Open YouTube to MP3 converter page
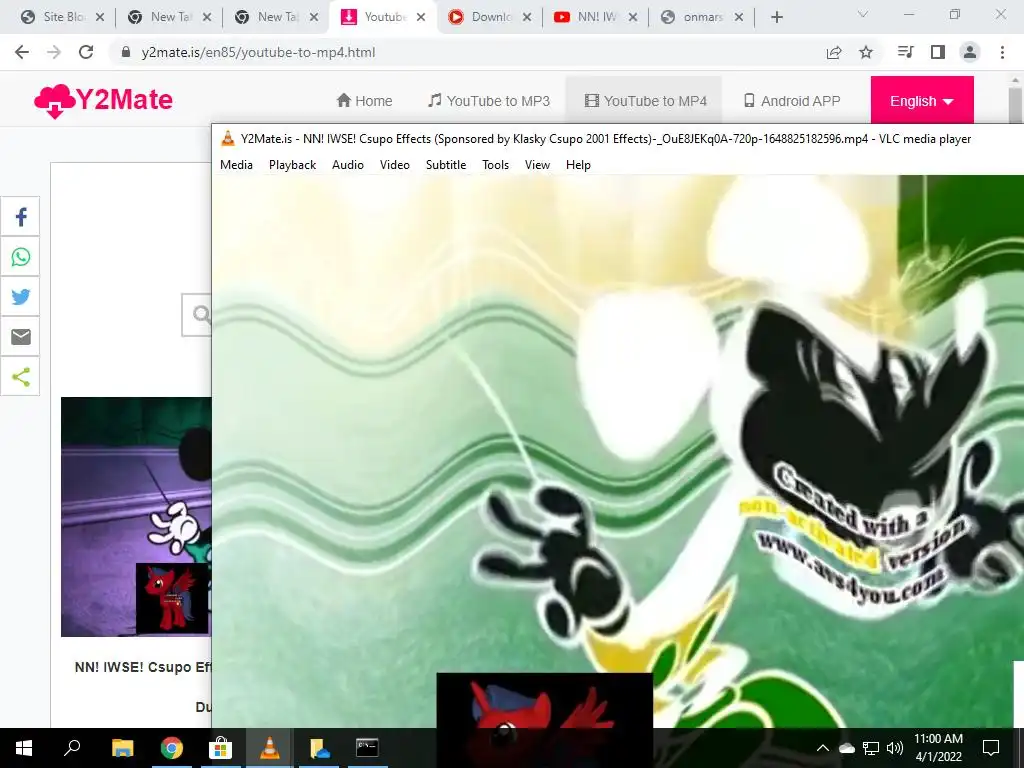The height and width of the screenshot is (768, 1024). 488,101
